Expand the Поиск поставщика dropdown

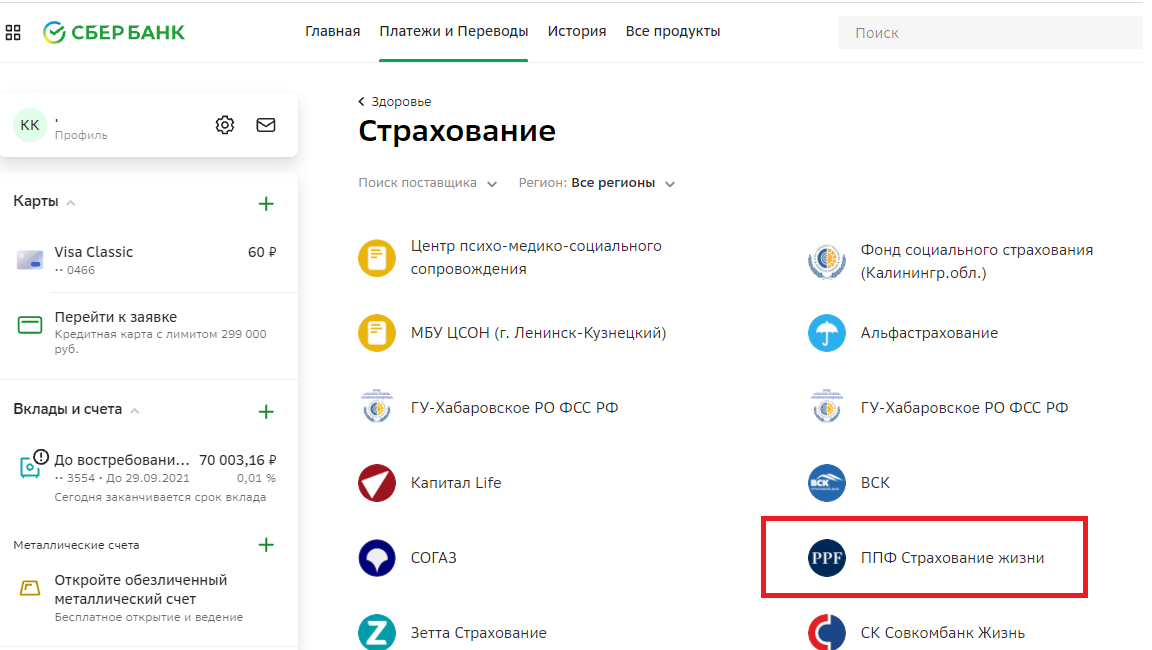pyautogui.click(x=428, y=183)
